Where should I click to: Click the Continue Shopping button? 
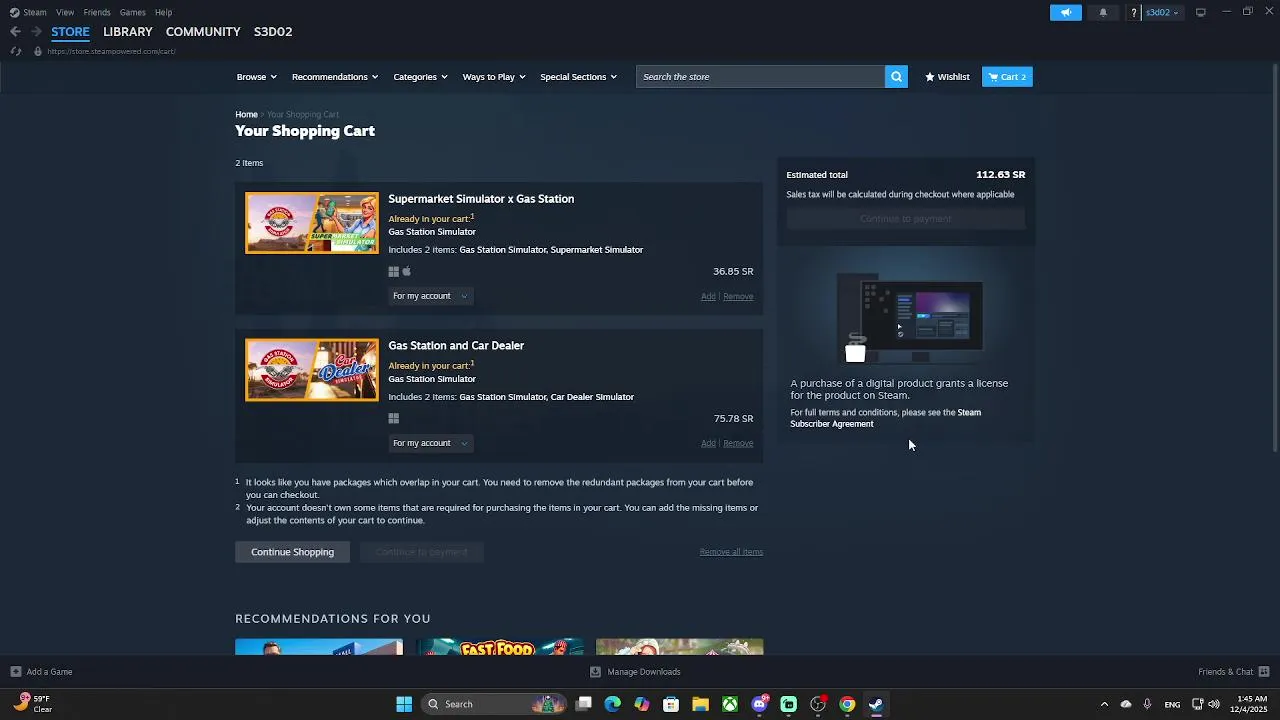point(292,552)
